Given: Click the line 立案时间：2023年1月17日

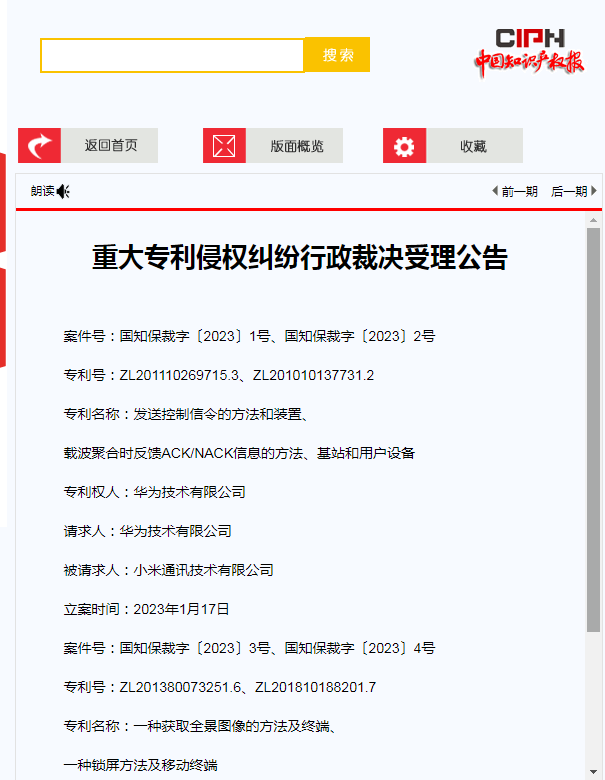Looking at the screenshot, I should point(146,609).
